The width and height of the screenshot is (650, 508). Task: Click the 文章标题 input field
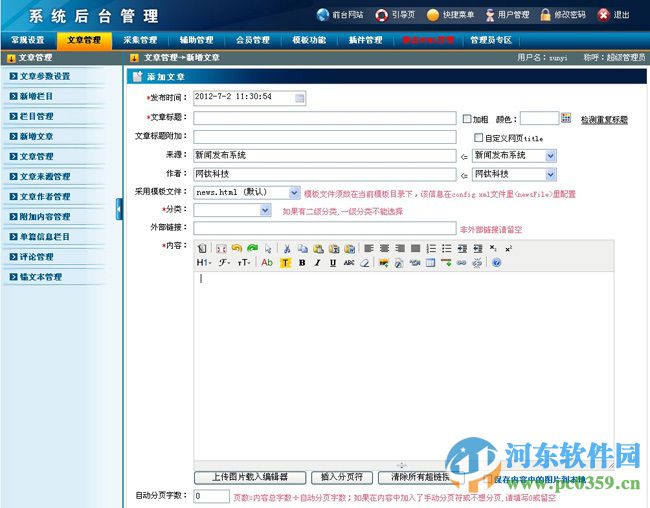click(325, 118)
